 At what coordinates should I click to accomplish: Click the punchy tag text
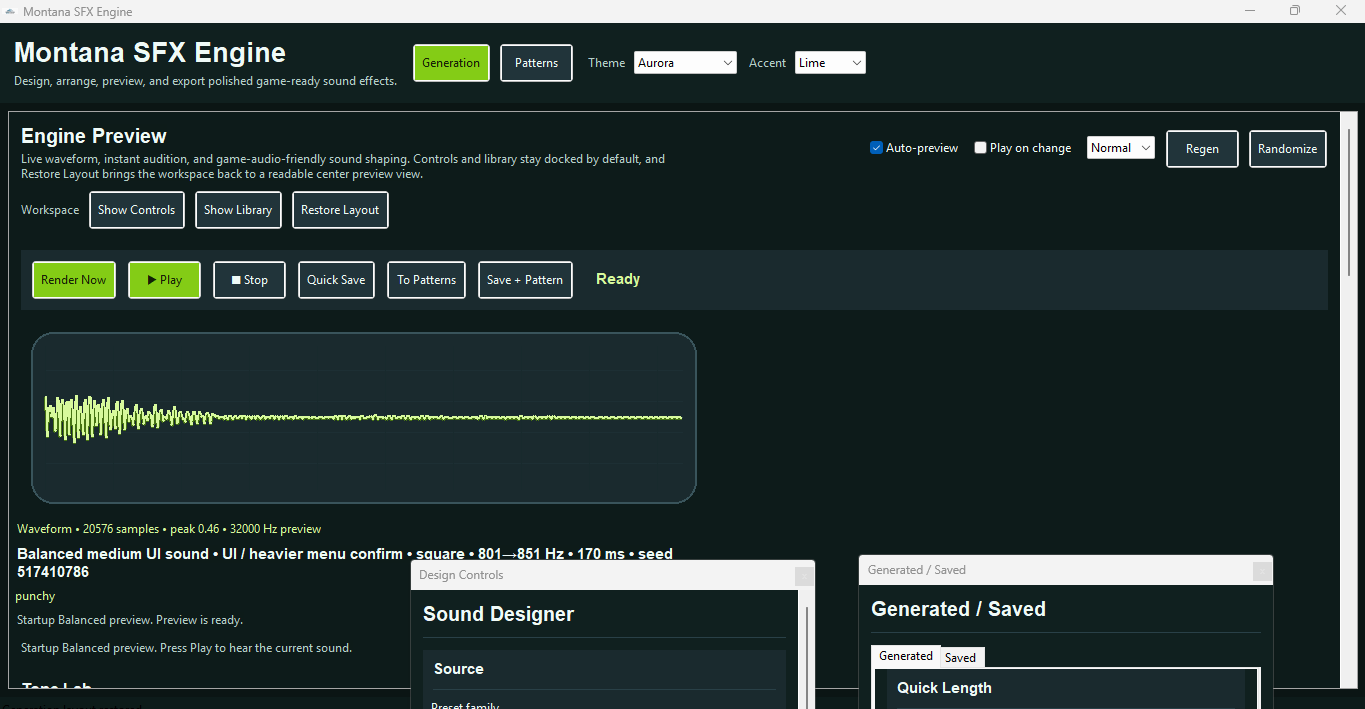click(35, 596)
